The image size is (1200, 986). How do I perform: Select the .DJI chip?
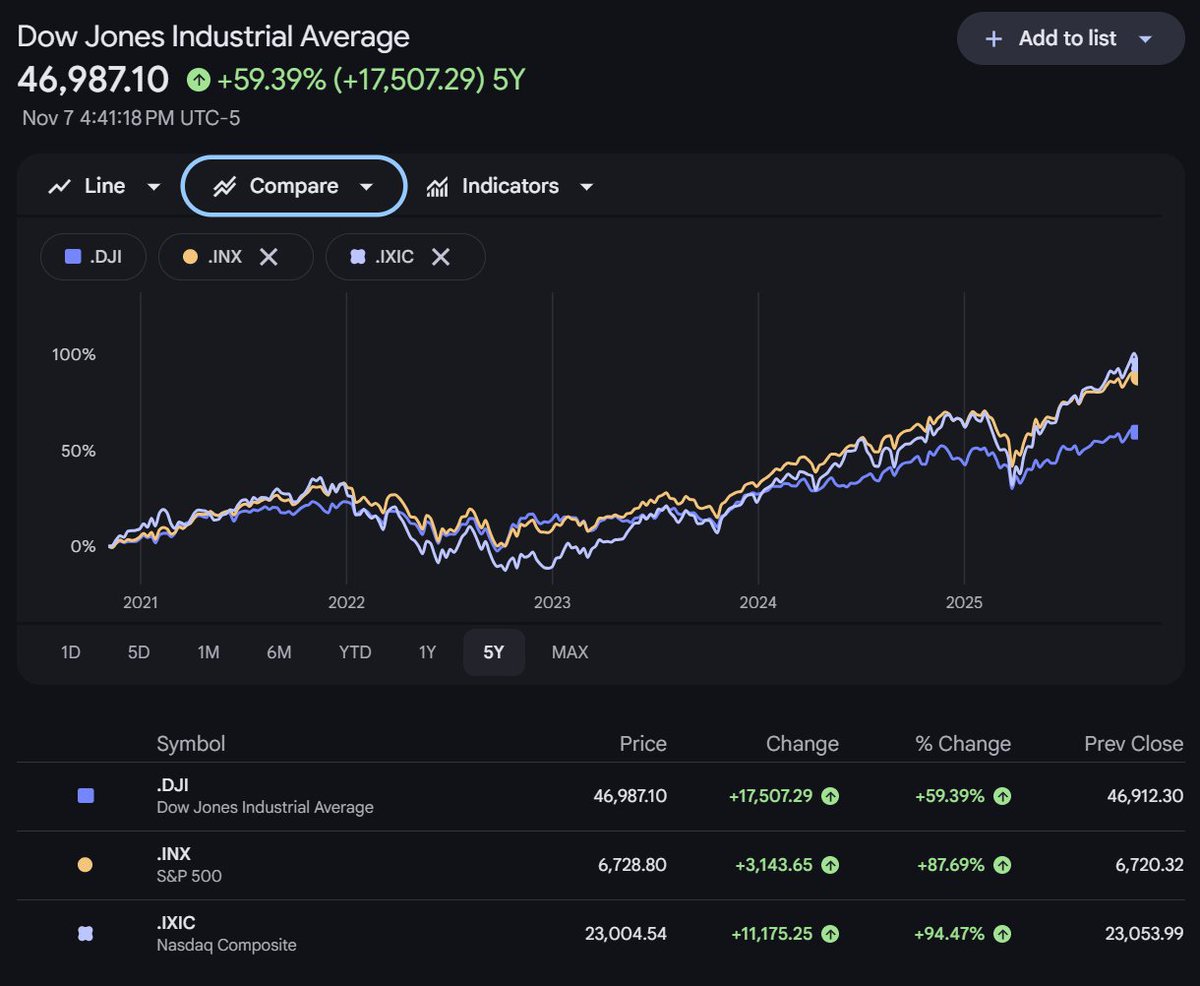pos(93,257)
